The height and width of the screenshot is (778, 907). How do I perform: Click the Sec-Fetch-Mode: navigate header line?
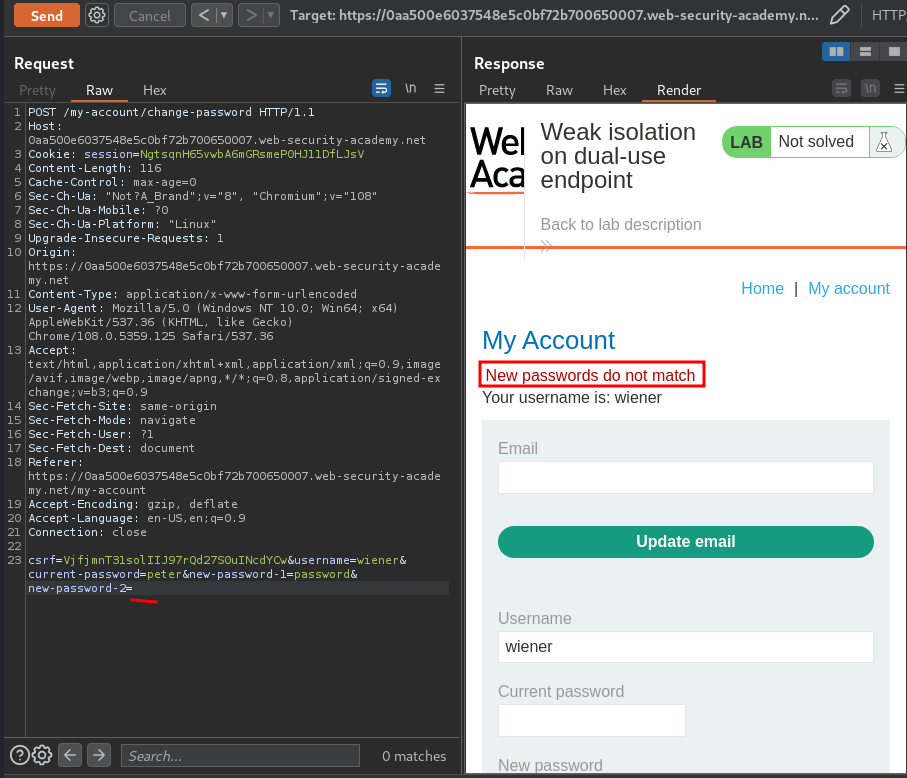point(112,421)
